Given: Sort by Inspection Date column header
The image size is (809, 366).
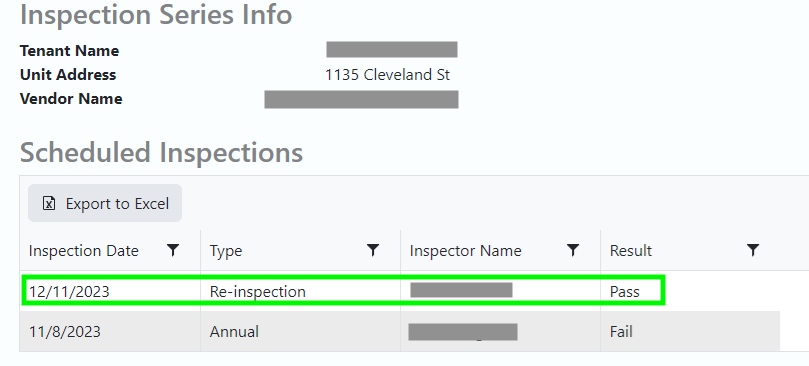Looking at the screenshot, I should (x=84, y=251).
